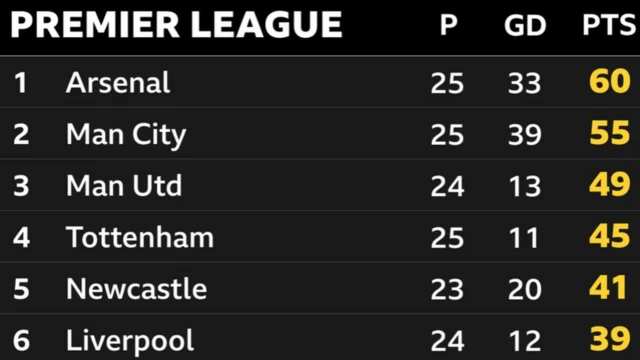Screen dimensions: 640x360
Task: Click rank number 6 beside Liverpool
Action: tap(21, 340)
